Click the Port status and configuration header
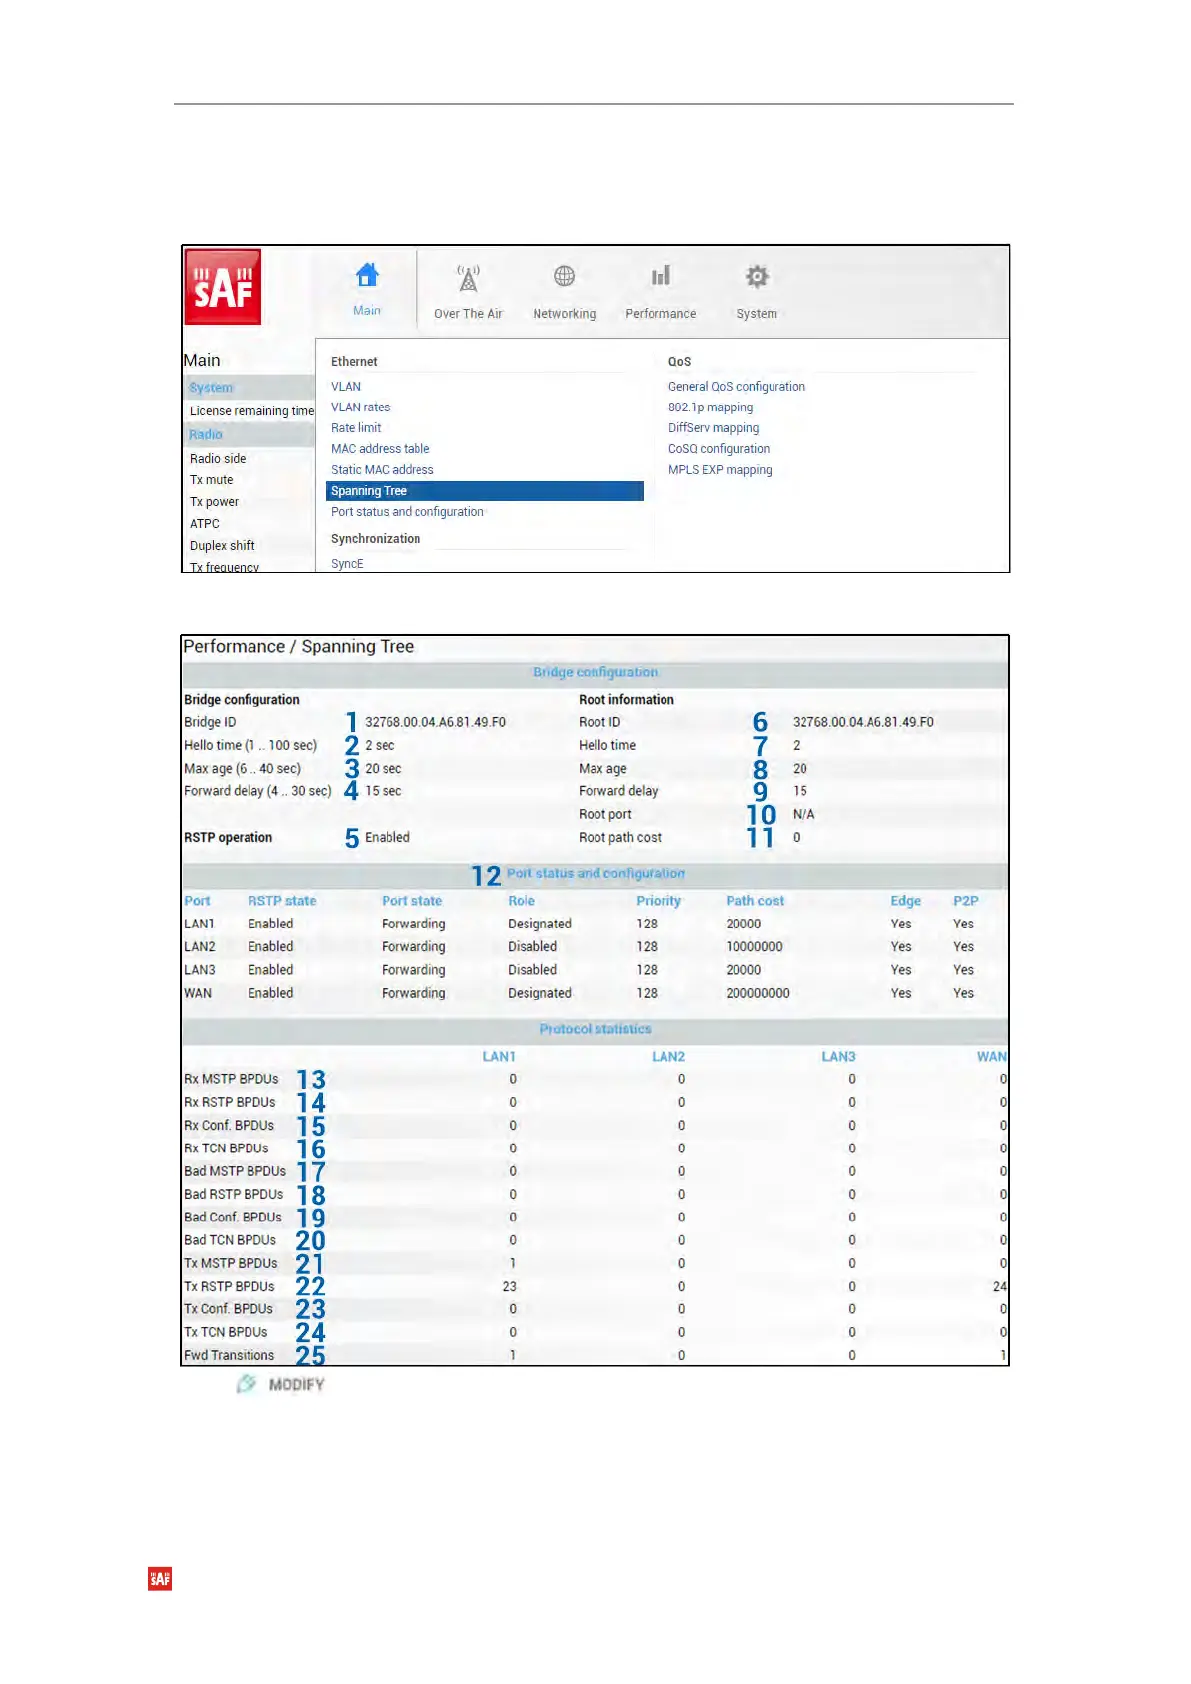This screenshot has width=1191, height=1684. [595, 874]
